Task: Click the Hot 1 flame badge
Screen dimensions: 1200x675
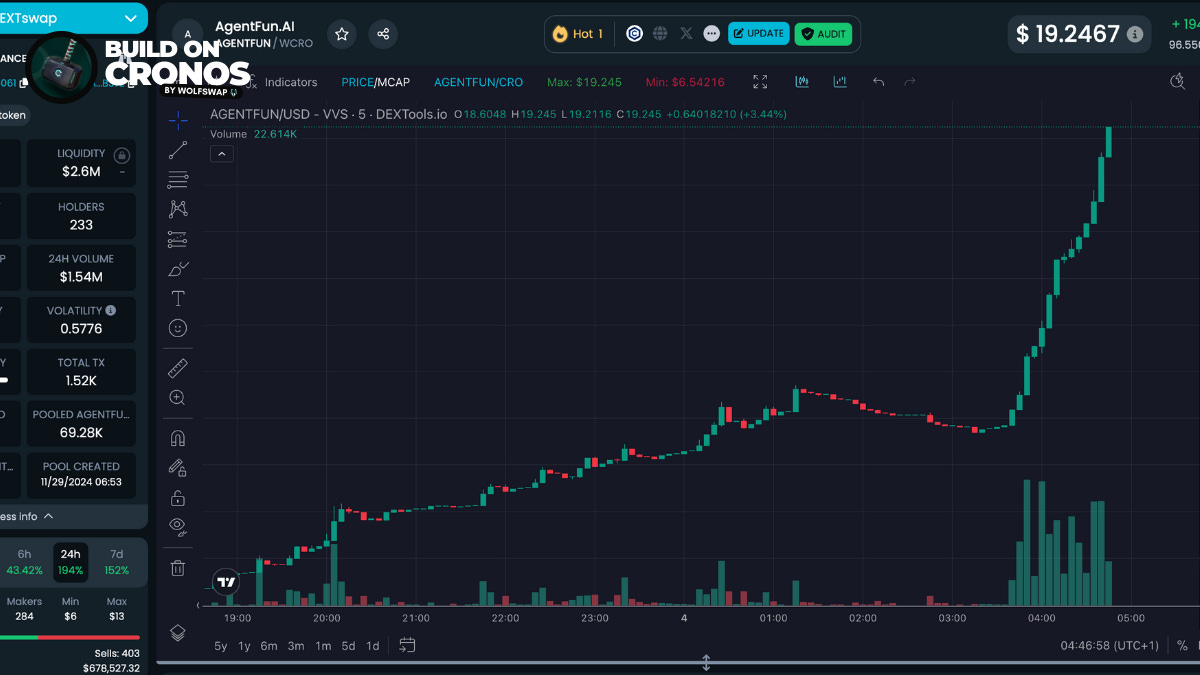Action: pyautogui.click(x=578, y=34)
